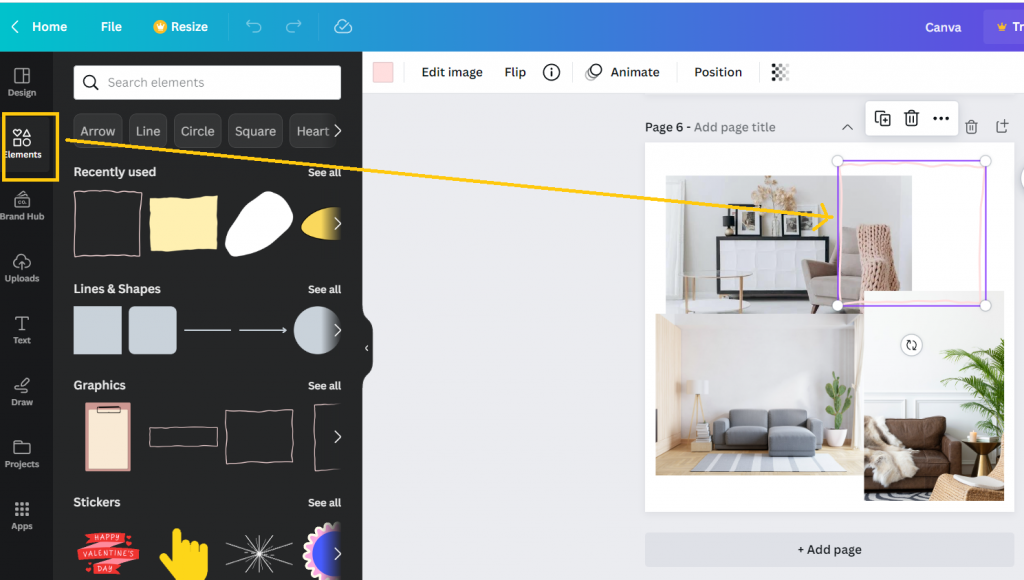Click the Add page button
Viewport: 1024px width, 580px height.
(830, 549)
